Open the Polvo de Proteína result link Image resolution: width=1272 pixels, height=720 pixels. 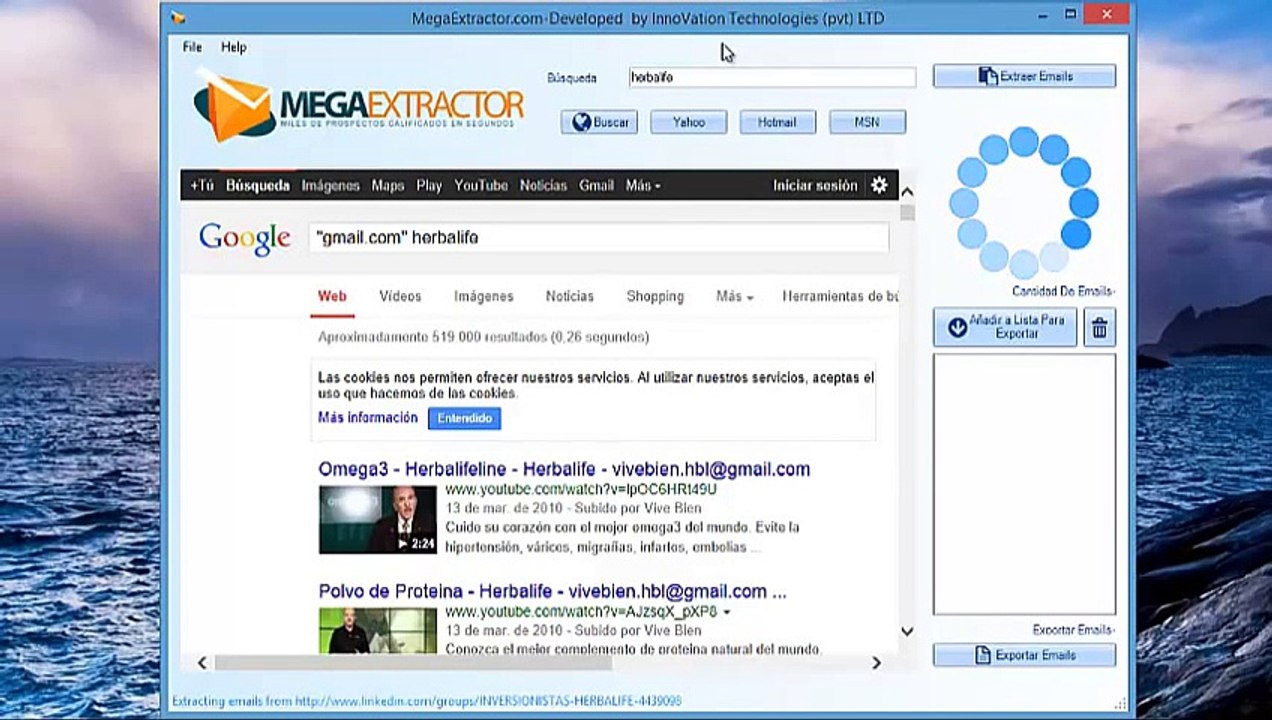552,591
